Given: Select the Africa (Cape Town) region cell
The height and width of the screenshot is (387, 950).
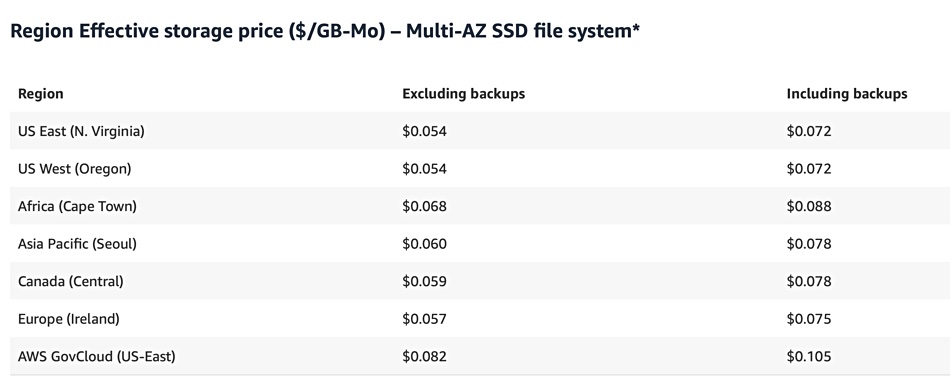Looking at the screenshot, I should (x=77, y=206).
